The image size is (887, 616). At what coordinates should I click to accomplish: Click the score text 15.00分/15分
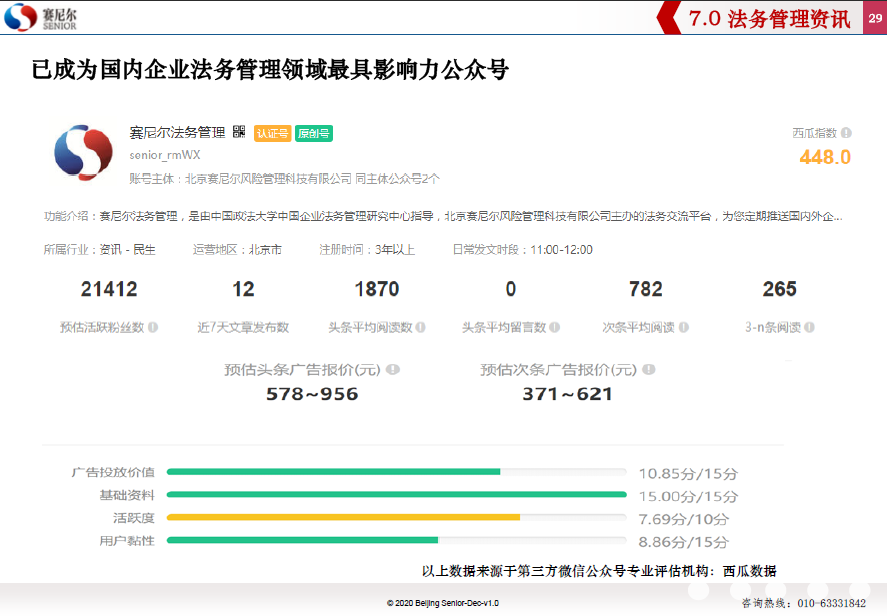(688, 497)
